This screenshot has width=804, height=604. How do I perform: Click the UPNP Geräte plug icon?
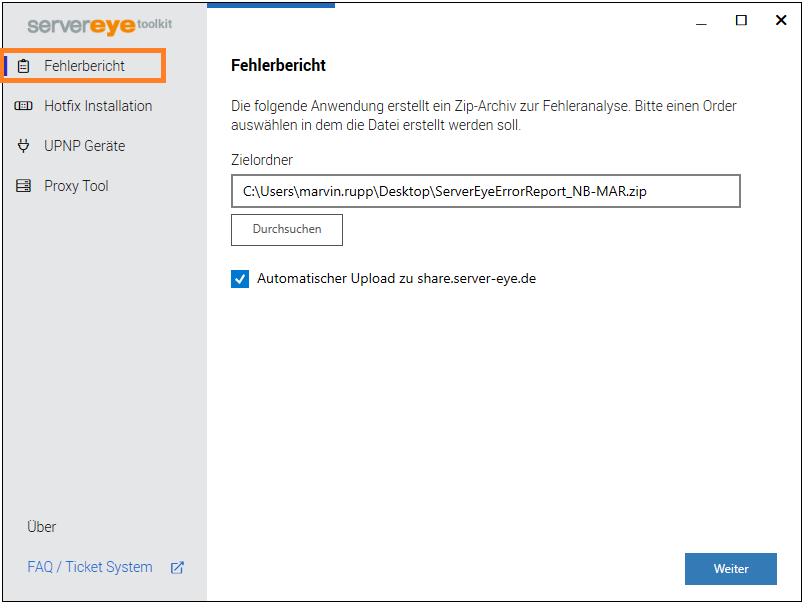[24, 146]
